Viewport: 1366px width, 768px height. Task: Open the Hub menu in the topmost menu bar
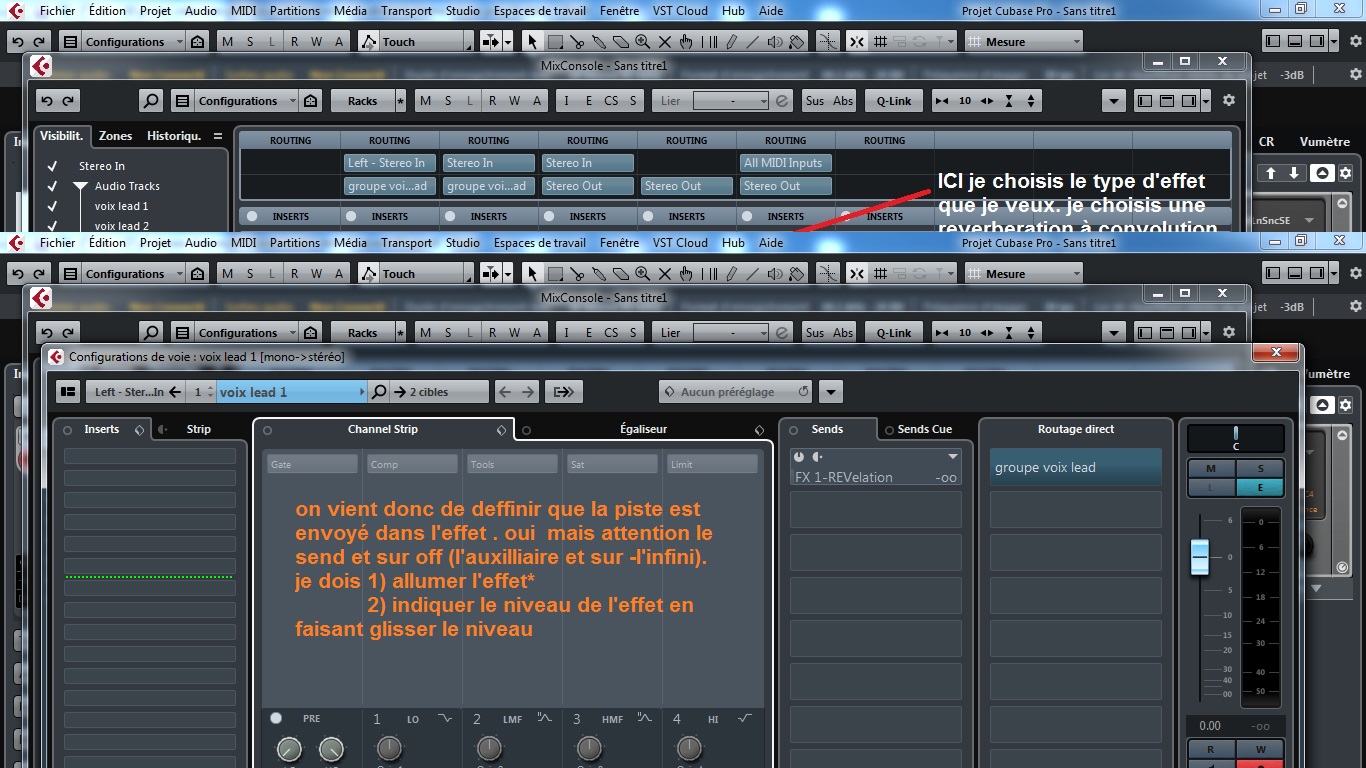click(733, 11)
